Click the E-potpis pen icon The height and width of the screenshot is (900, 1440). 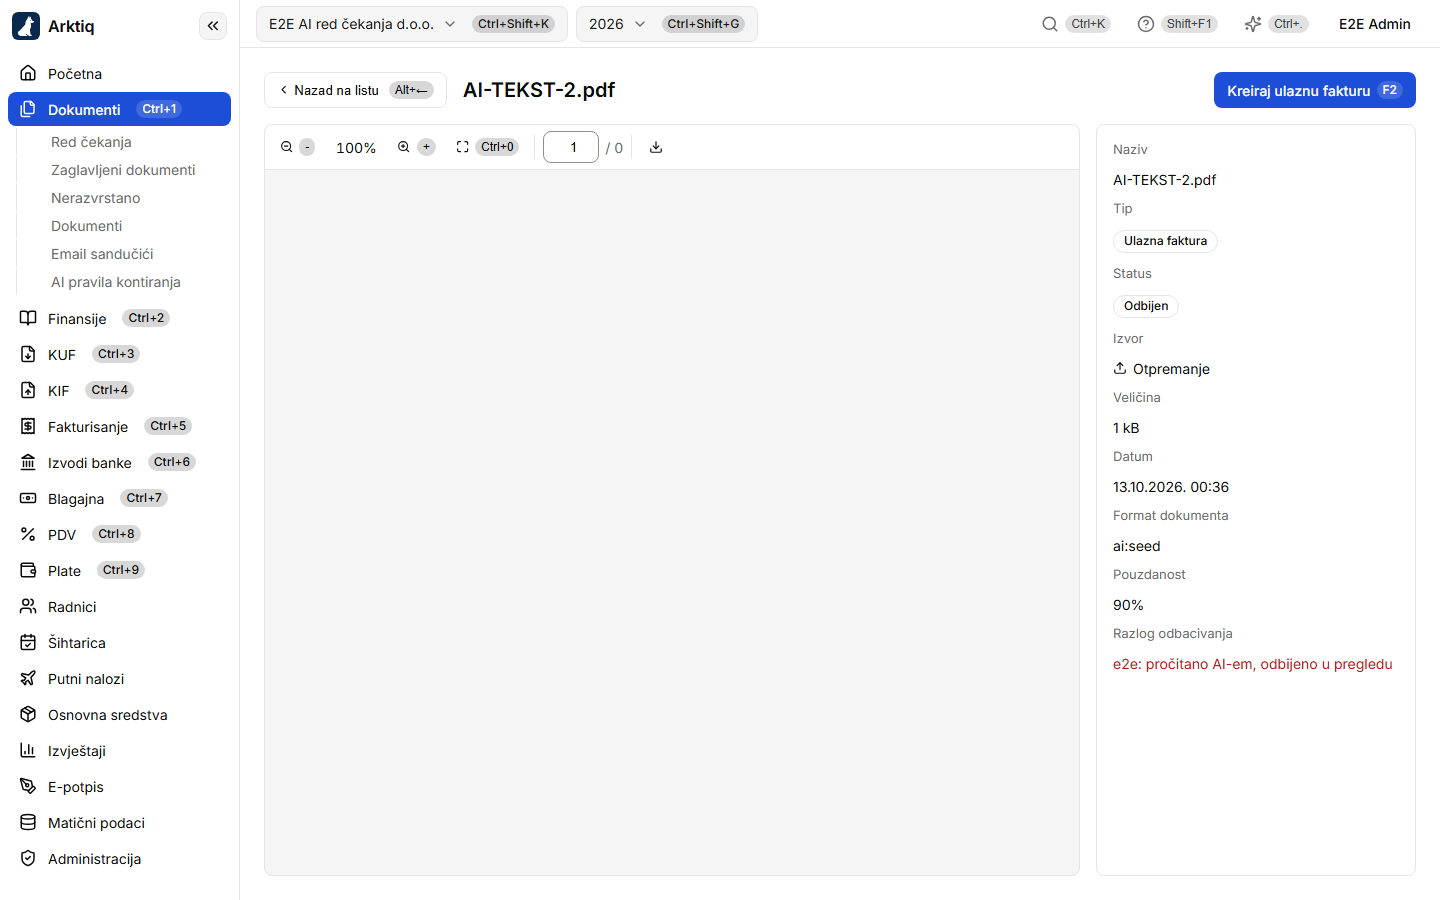point(28,786)
